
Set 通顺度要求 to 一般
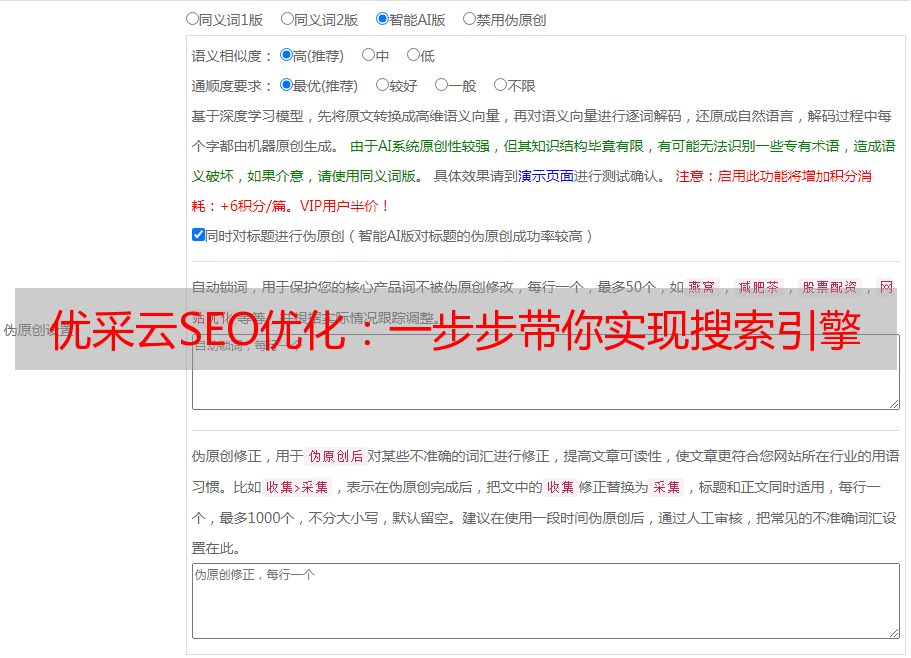point(441,86)
